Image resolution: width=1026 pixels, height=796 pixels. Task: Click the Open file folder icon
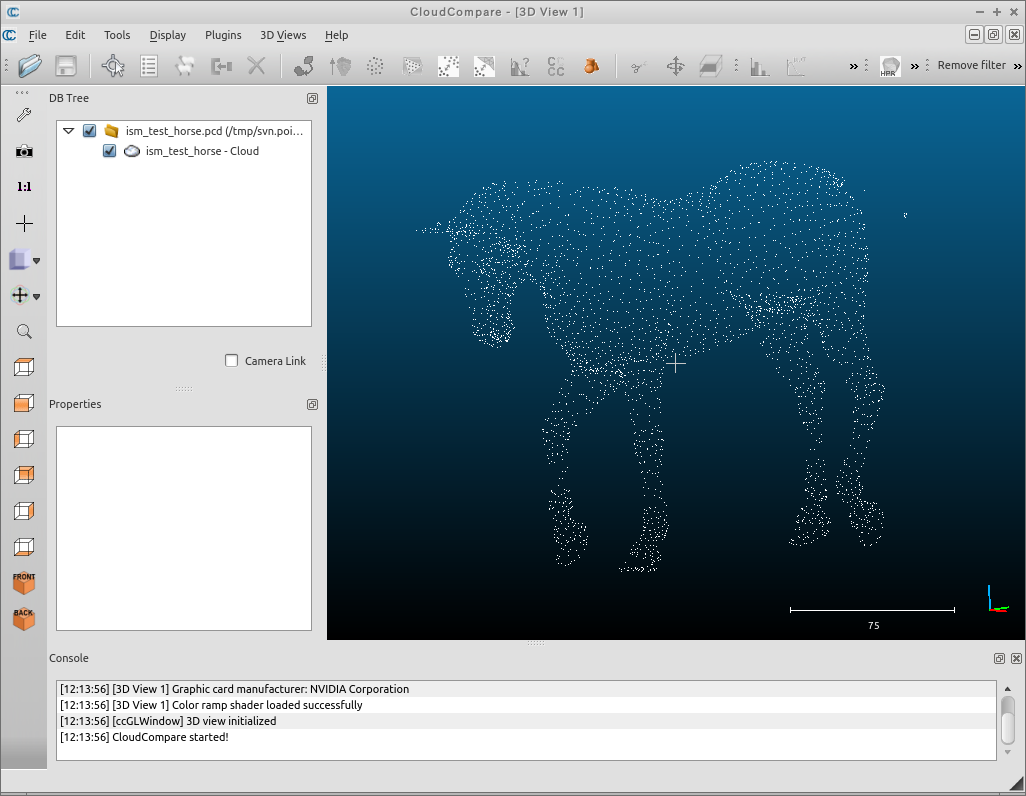point(30,65)
